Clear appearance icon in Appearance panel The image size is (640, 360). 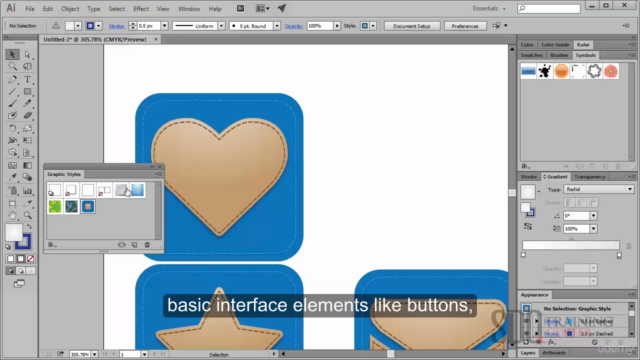[x=595, y=342]
